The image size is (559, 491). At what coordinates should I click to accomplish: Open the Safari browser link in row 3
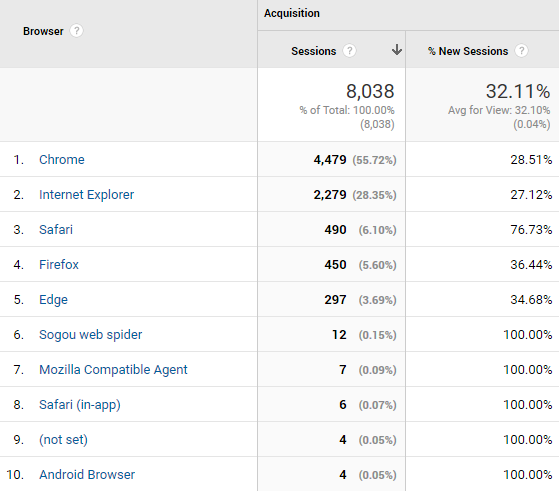[56, 230]
